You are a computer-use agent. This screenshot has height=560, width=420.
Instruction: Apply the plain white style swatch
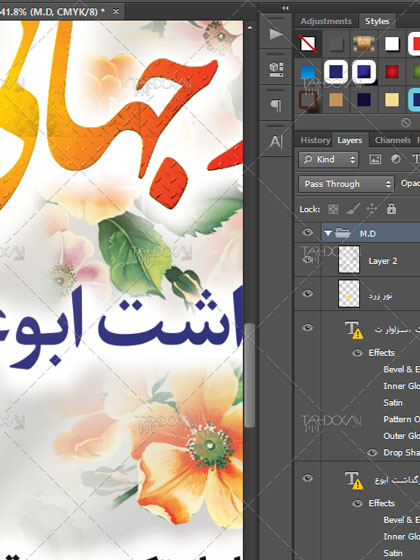point(392,44)
